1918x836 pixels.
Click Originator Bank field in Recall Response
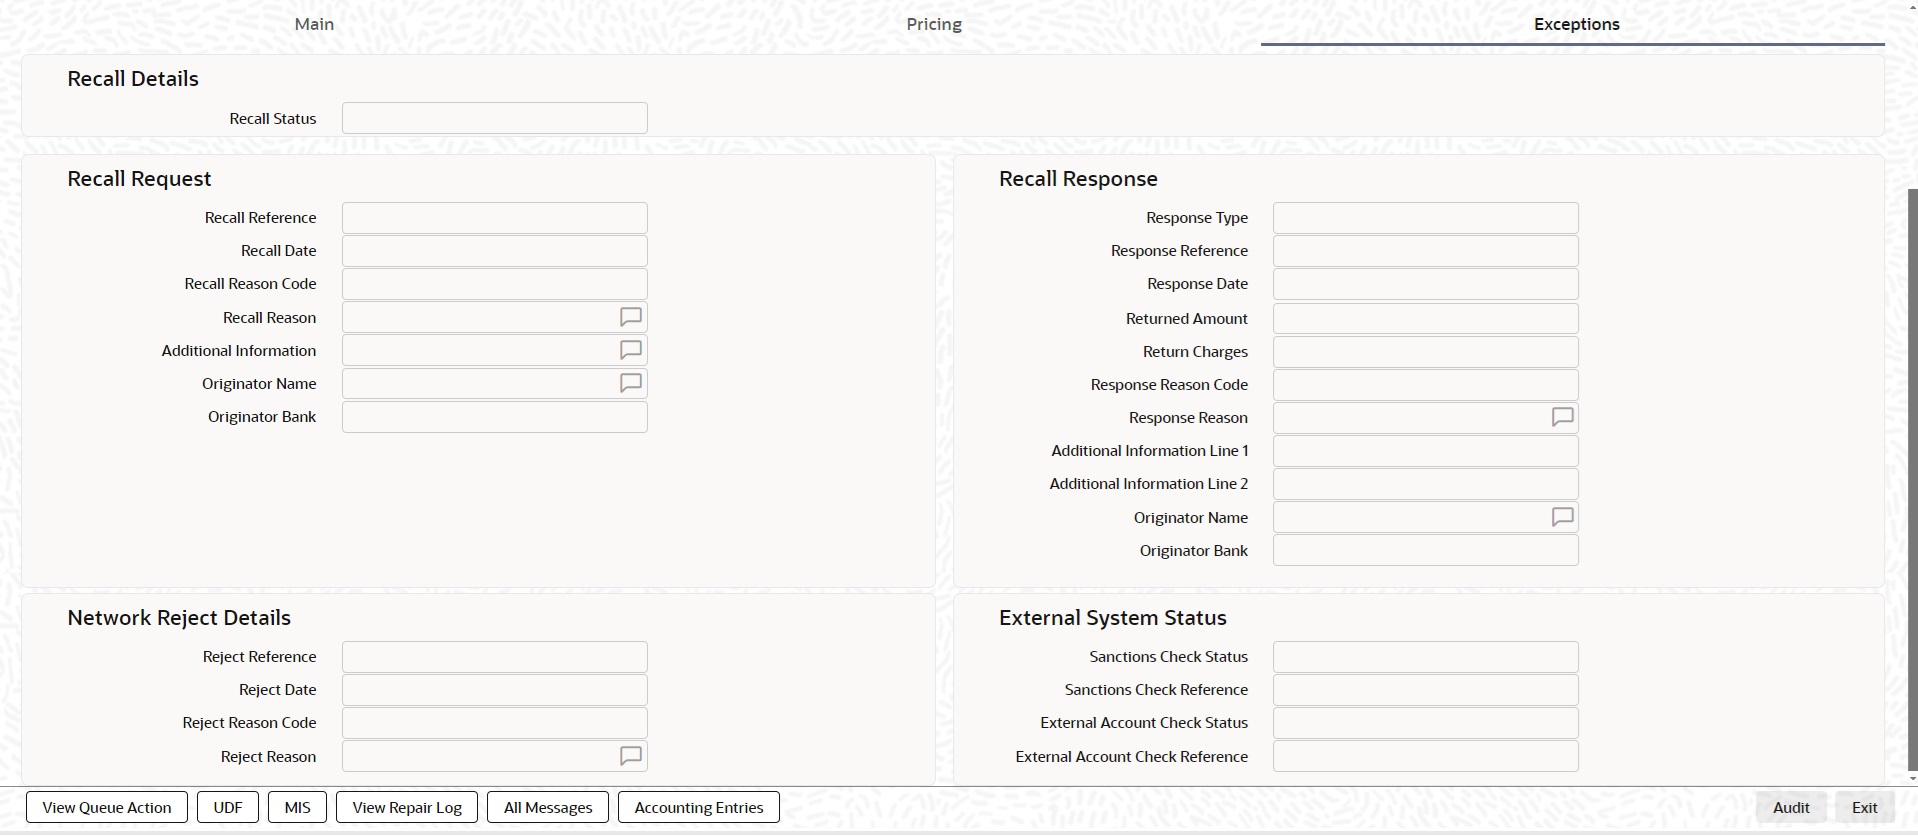point(1426,550)
